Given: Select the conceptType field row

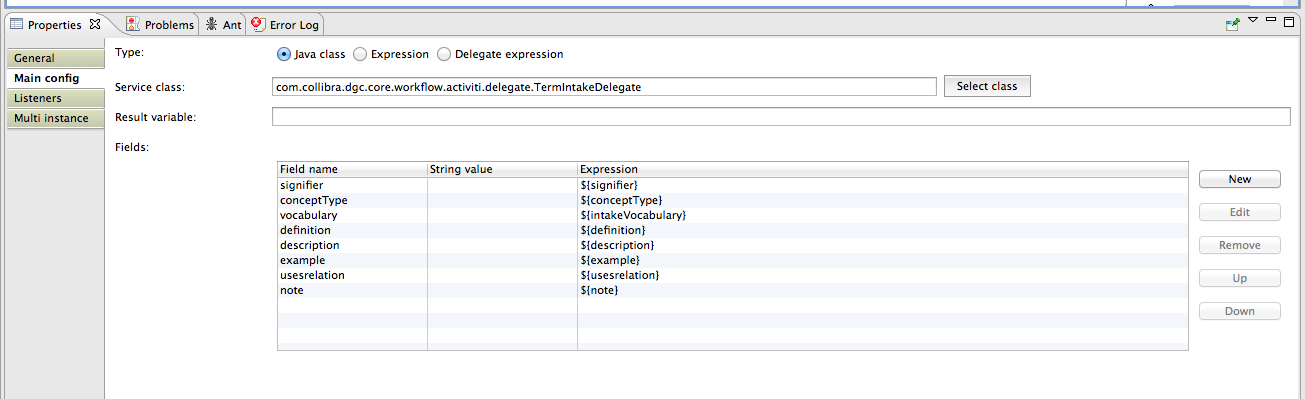Looking at the screenshot, I should (x=733, y=200).
